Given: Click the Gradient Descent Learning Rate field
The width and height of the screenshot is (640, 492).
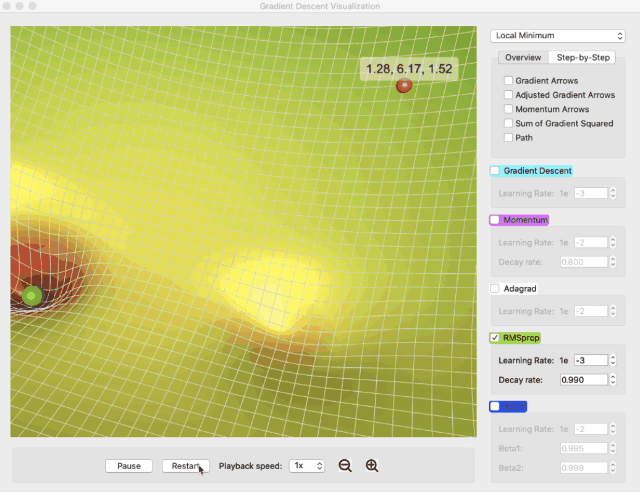Looking at the screenshot, I should pyautogui.click(x=591, y=193).
